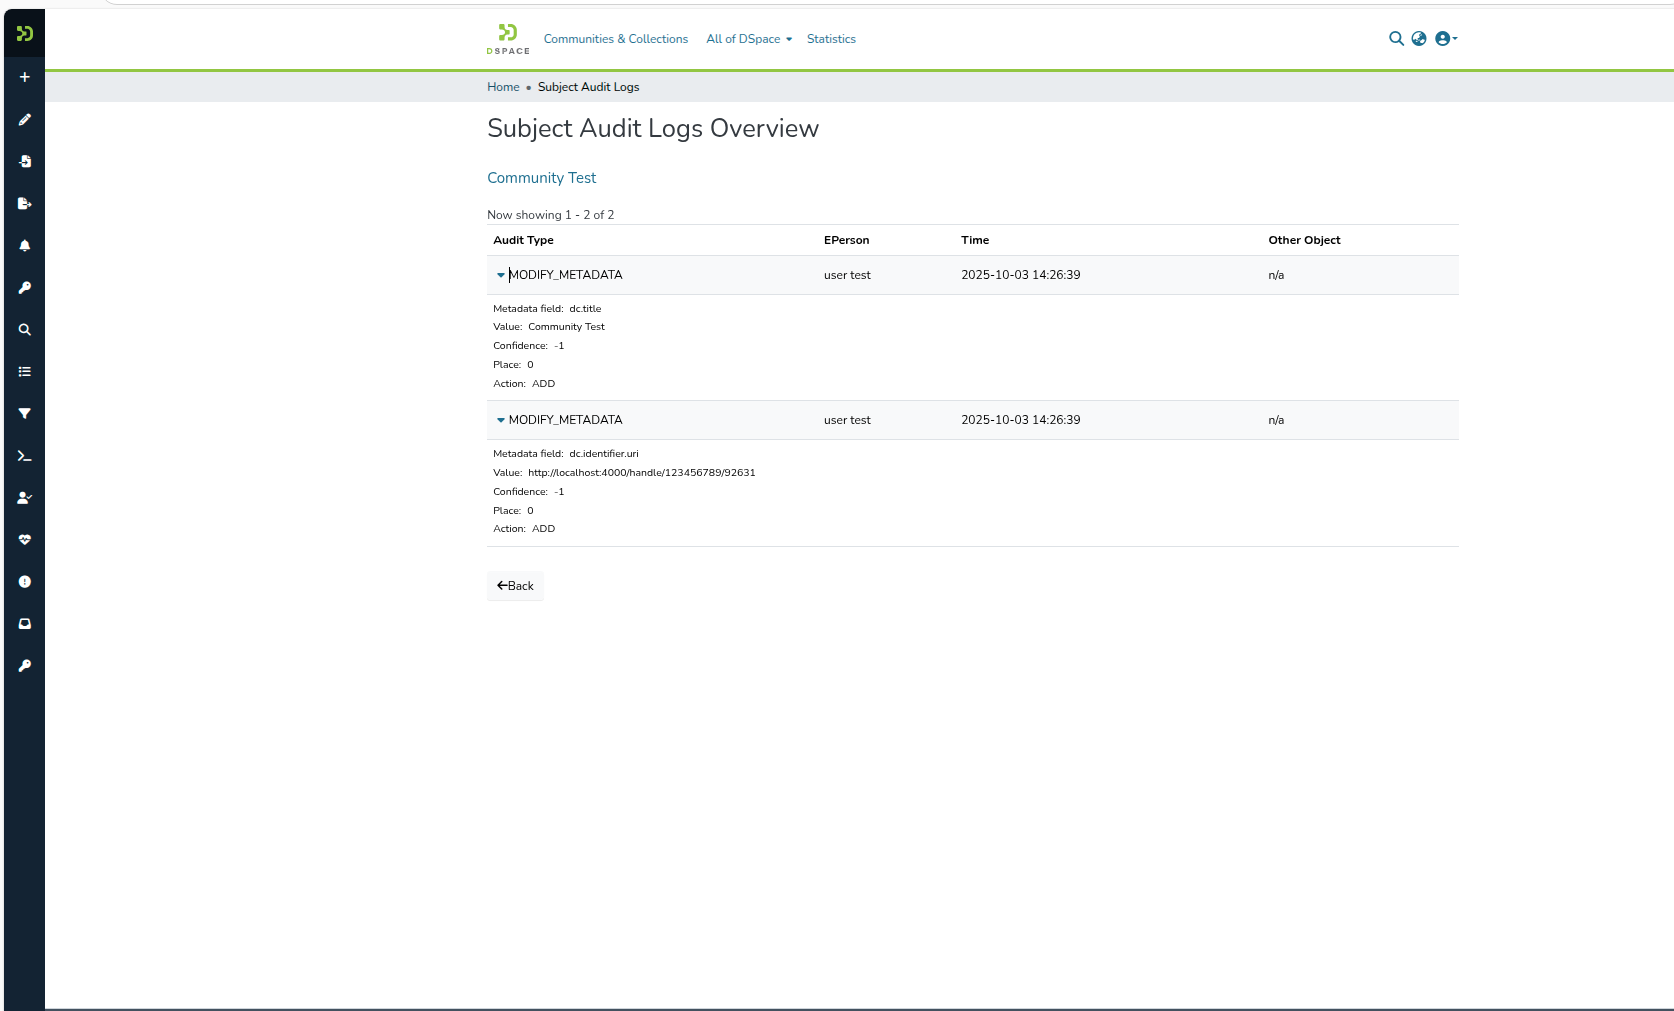This screenshot has height=1011, width=1674.
Task: Click the plus (New) icon in sidebar
Action: 25,77
